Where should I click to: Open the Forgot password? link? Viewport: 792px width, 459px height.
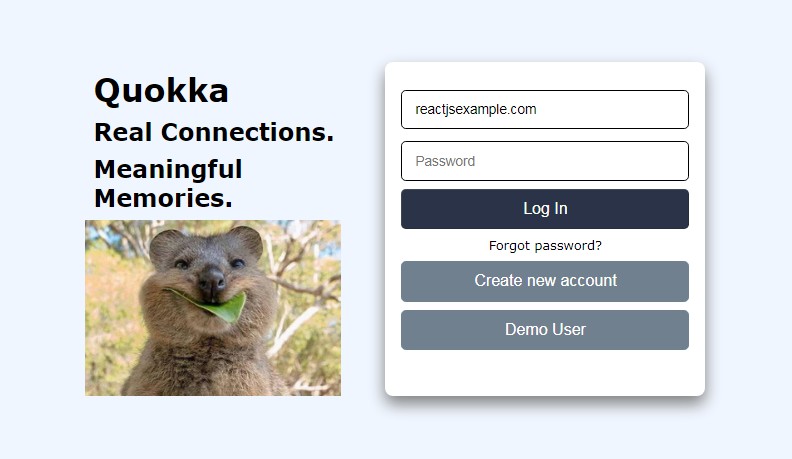[x=545, y=245]
